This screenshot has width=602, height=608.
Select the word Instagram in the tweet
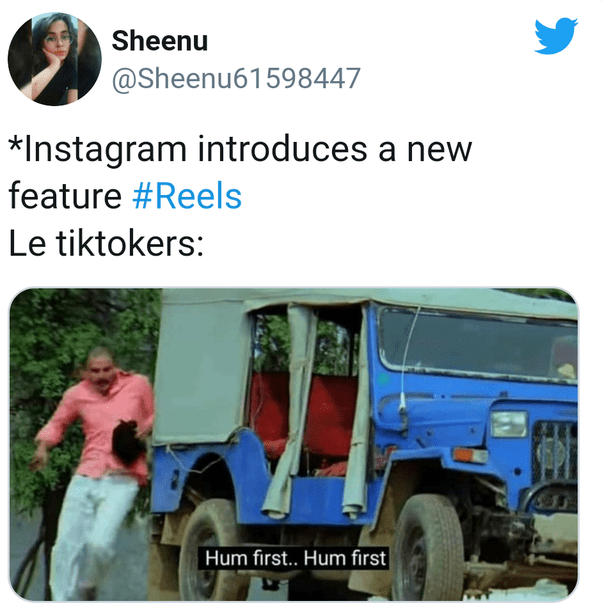105,150
